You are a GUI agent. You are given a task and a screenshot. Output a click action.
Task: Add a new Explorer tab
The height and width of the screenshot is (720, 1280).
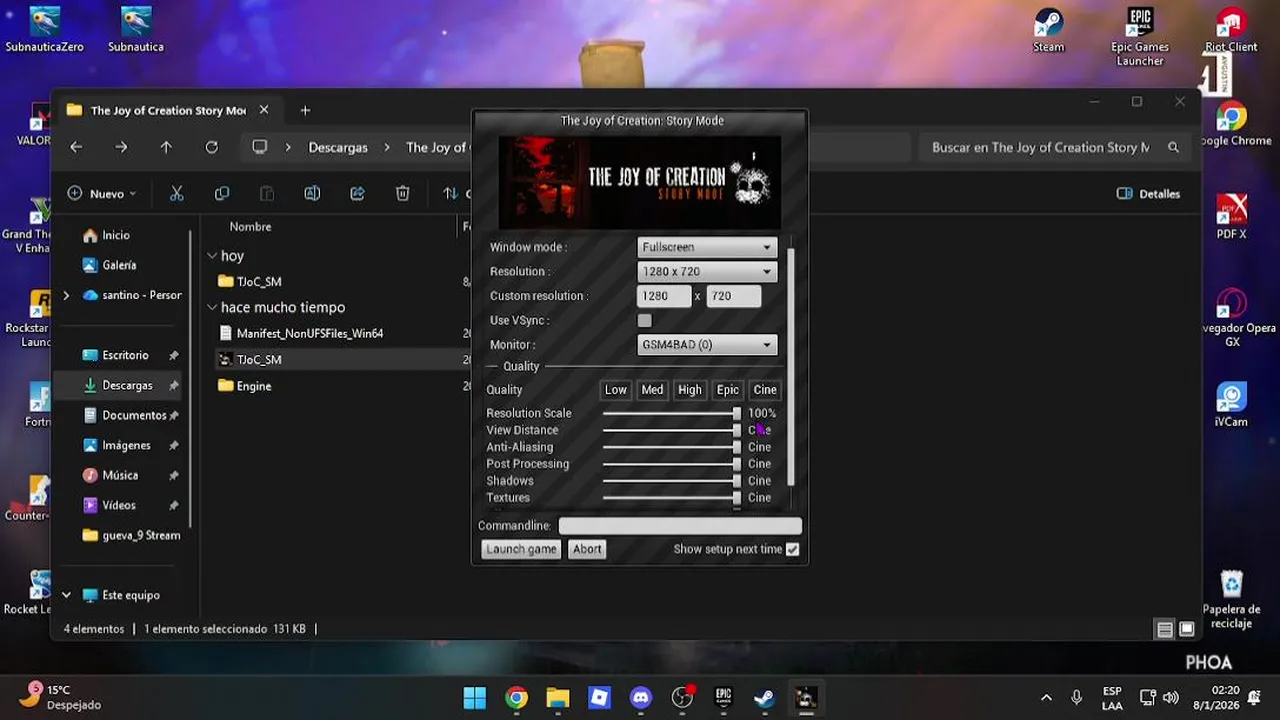point(305,110)
